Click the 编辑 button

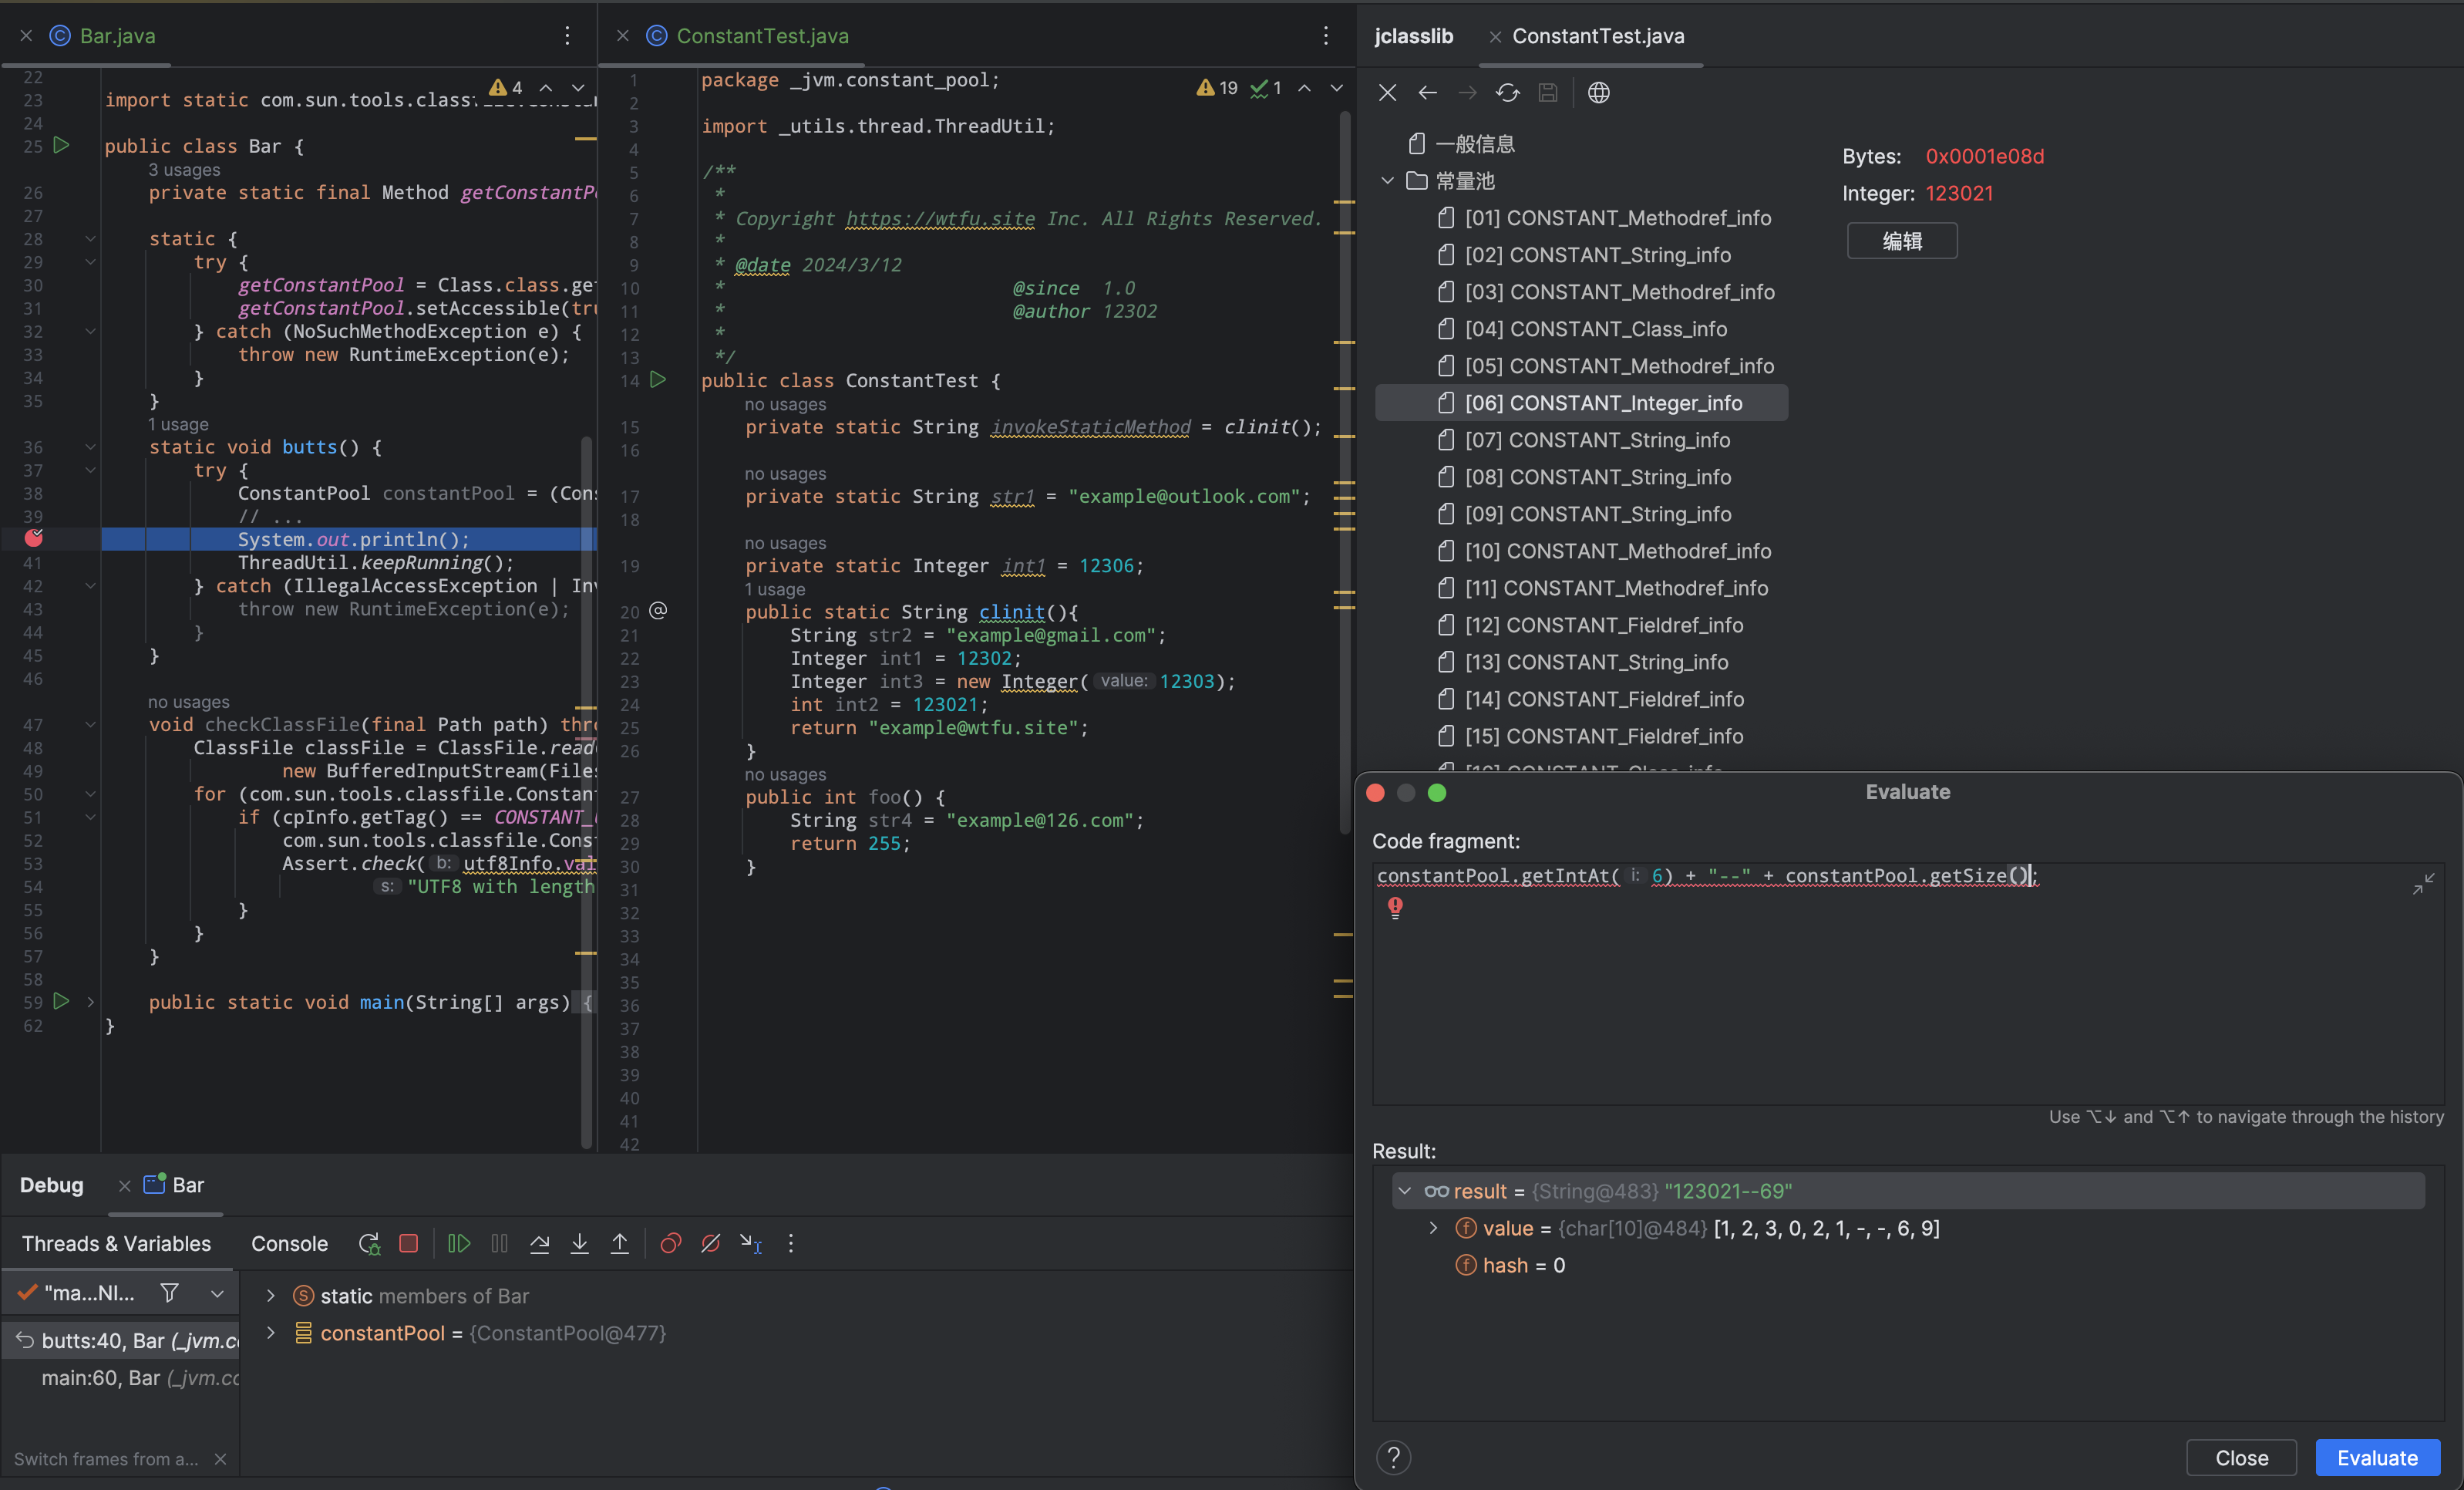(1901, 241)
